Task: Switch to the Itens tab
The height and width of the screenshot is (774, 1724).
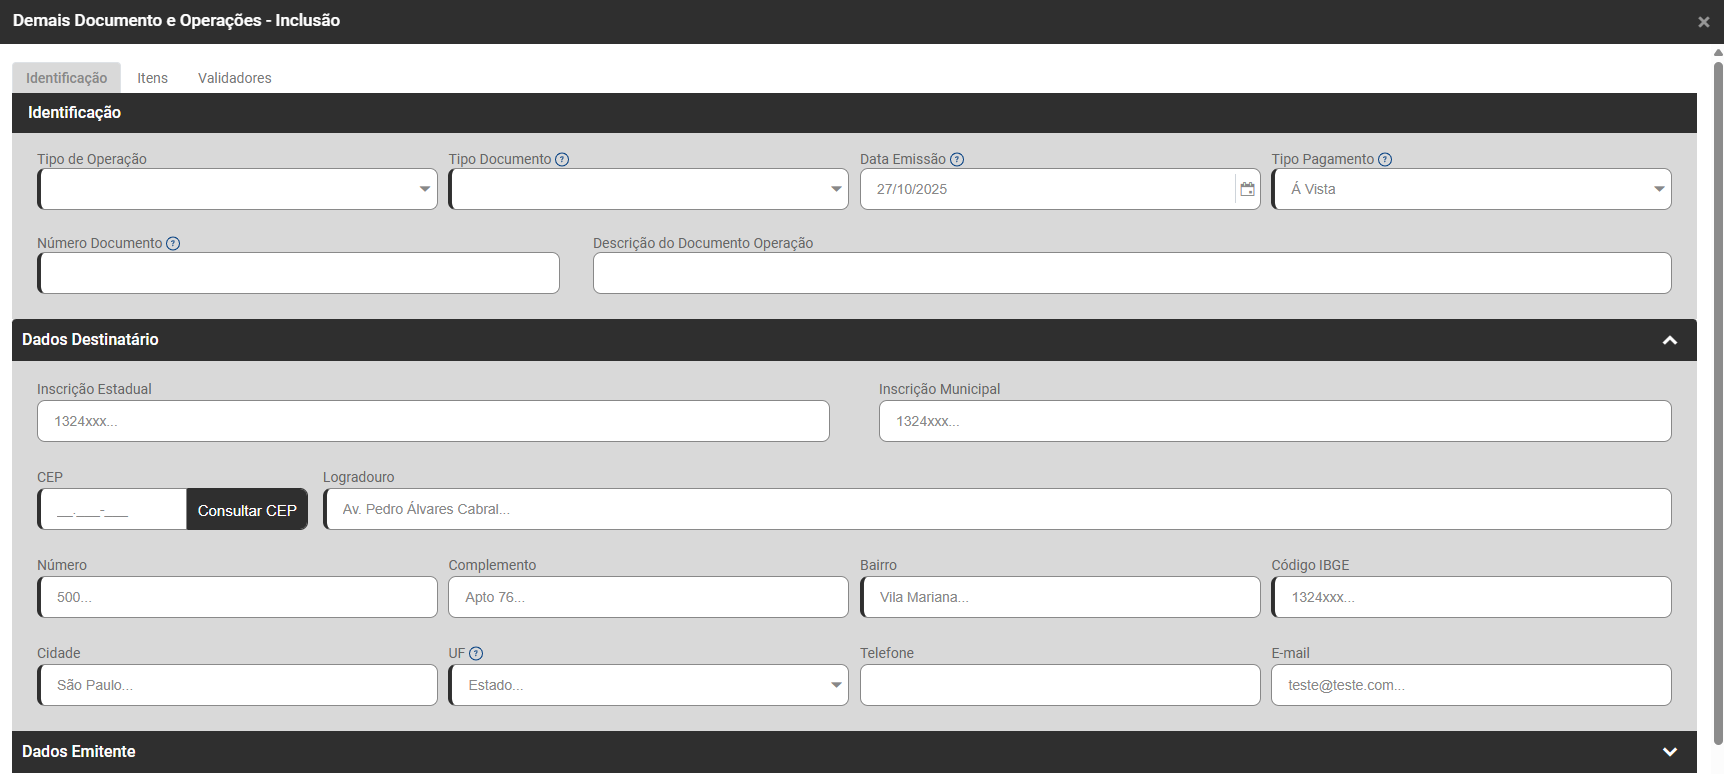Action: [x=152, y=78]
